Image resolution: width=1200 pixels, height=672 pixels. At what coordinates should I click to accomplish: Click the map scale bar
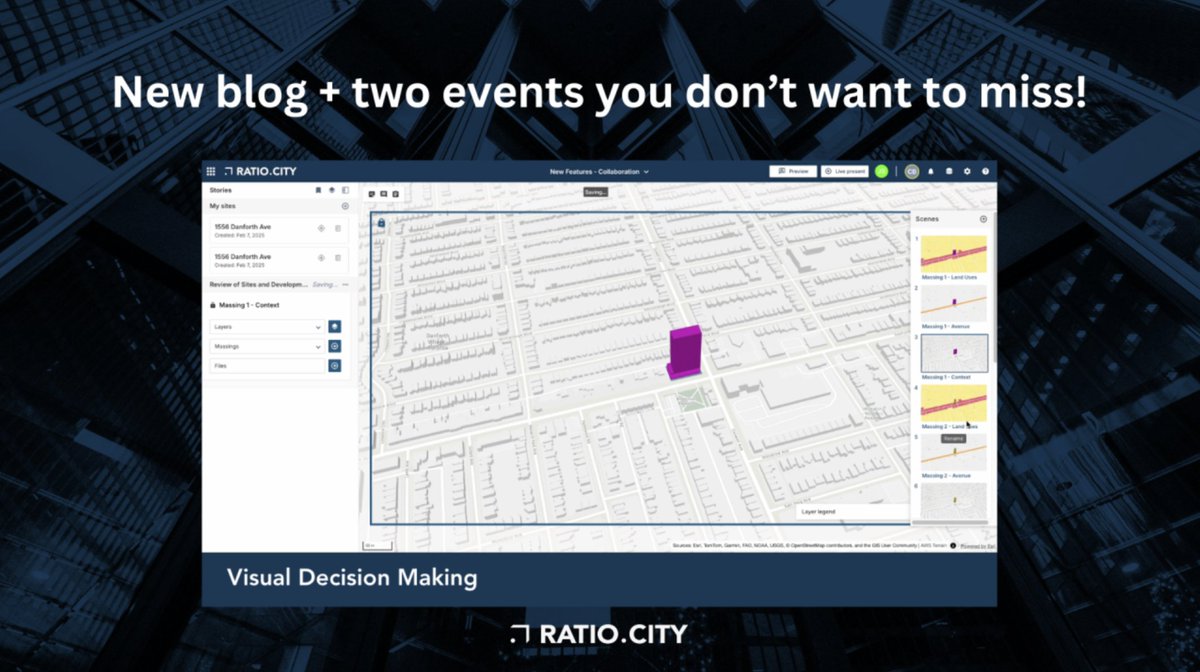coord(378,545)
